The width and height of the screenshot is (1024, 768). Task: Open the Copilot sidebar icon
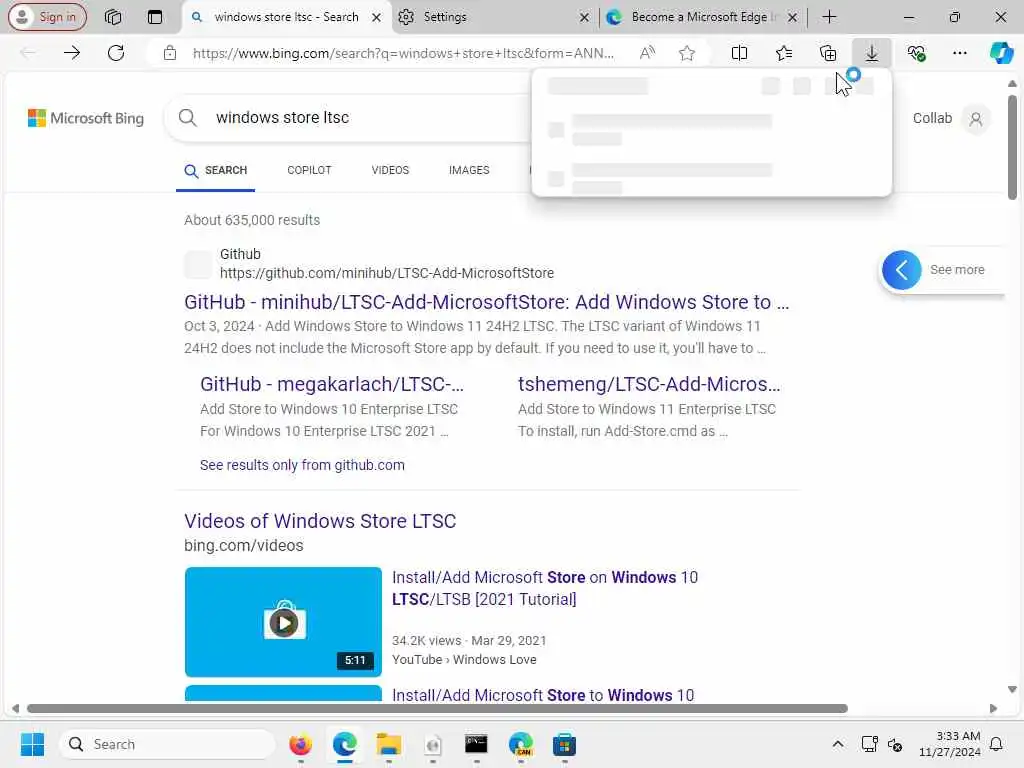(x=1002, y=53)
